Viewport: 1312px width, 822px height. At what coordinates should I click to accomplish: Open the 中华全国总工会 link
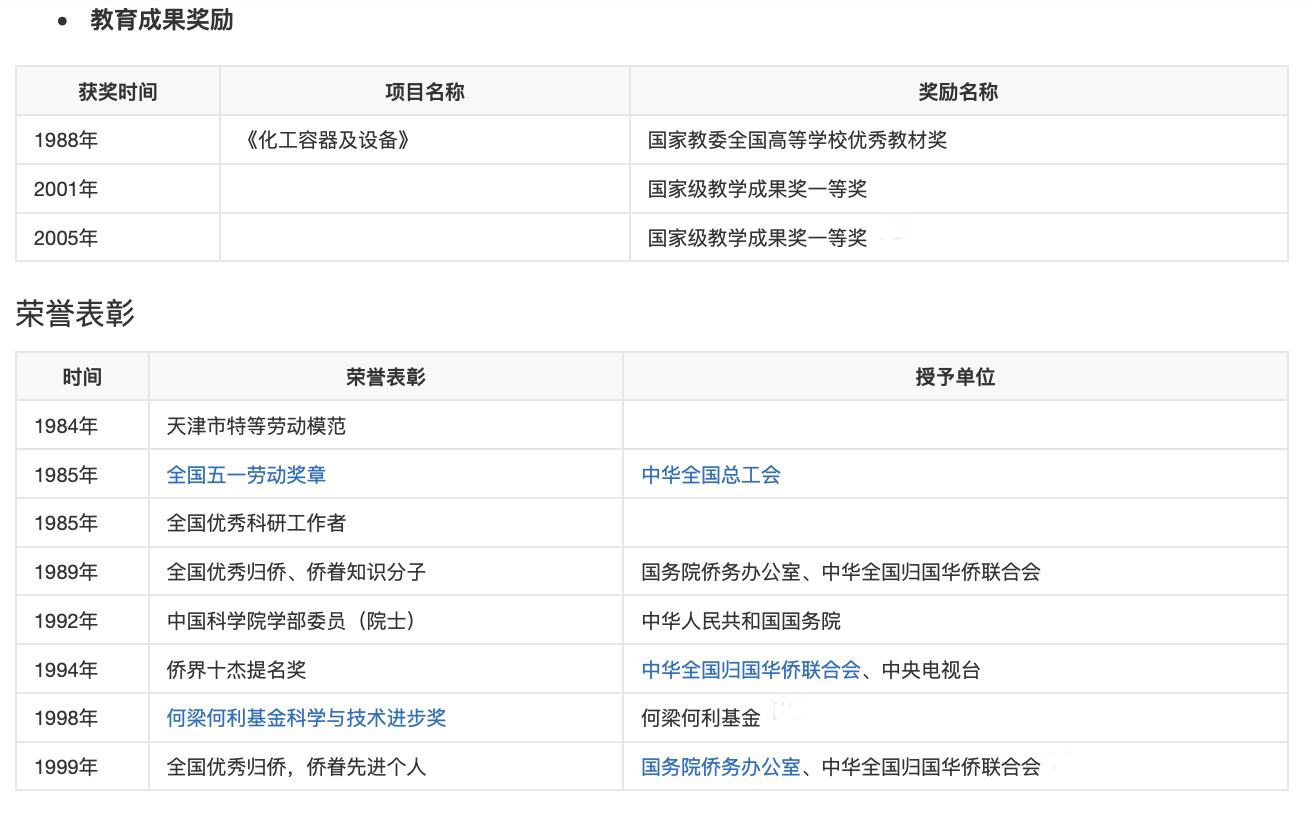711,475
